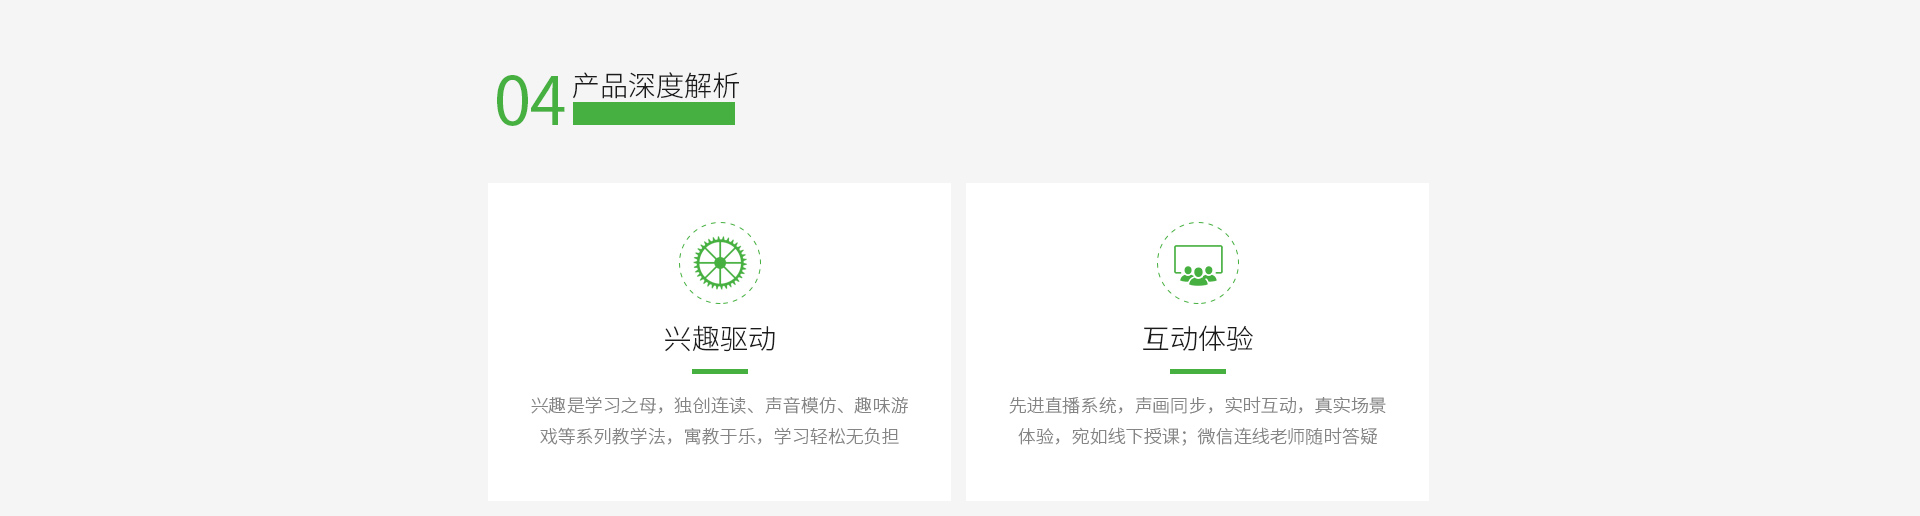Select the large green 04 number
Screen dimensions: 1920x516
[530, 101]
